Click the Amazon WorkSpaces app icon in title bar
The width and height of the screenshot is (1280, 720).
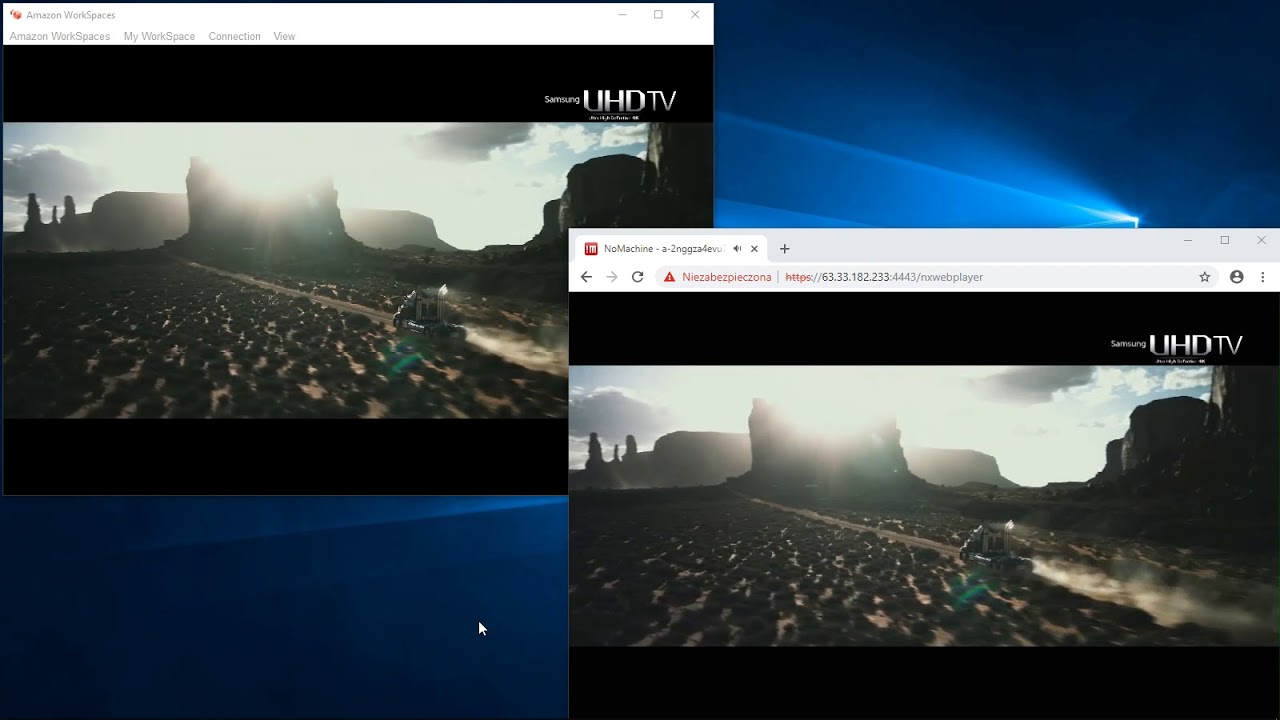click(16, 15)
